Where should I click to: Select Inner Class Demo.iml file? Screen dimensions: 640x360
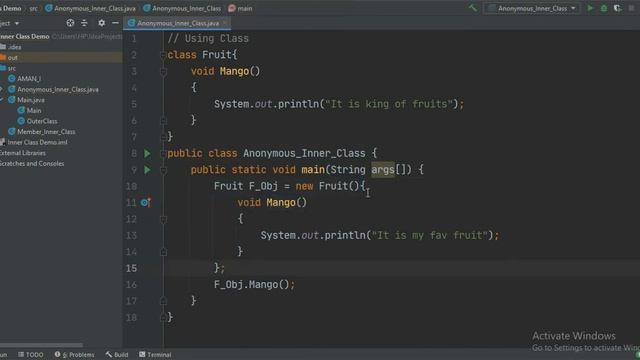(37, 142)
